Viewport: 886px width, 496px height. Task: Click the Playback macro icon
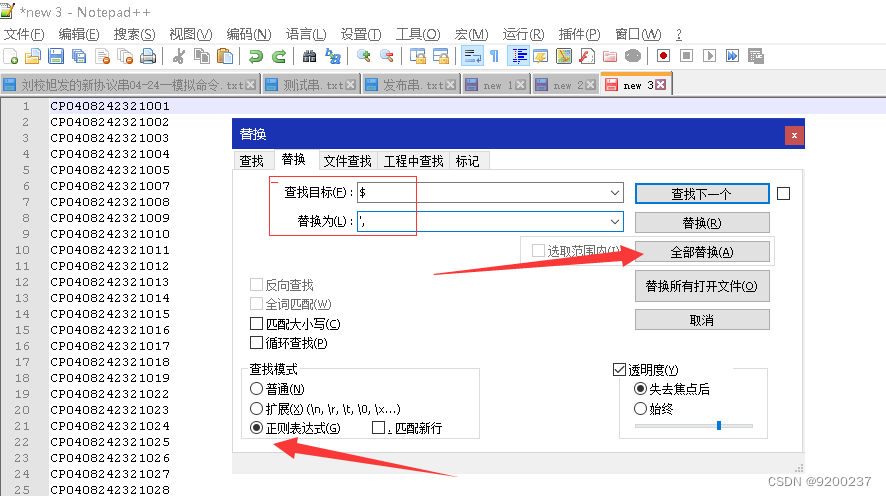tap(709, 56)
